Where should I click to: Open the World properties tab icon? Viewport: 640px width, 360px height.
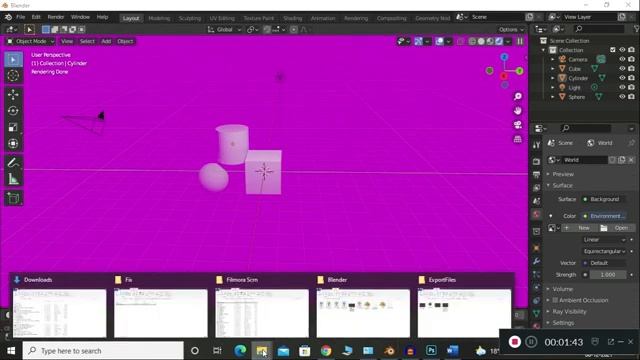coord(536,215)
